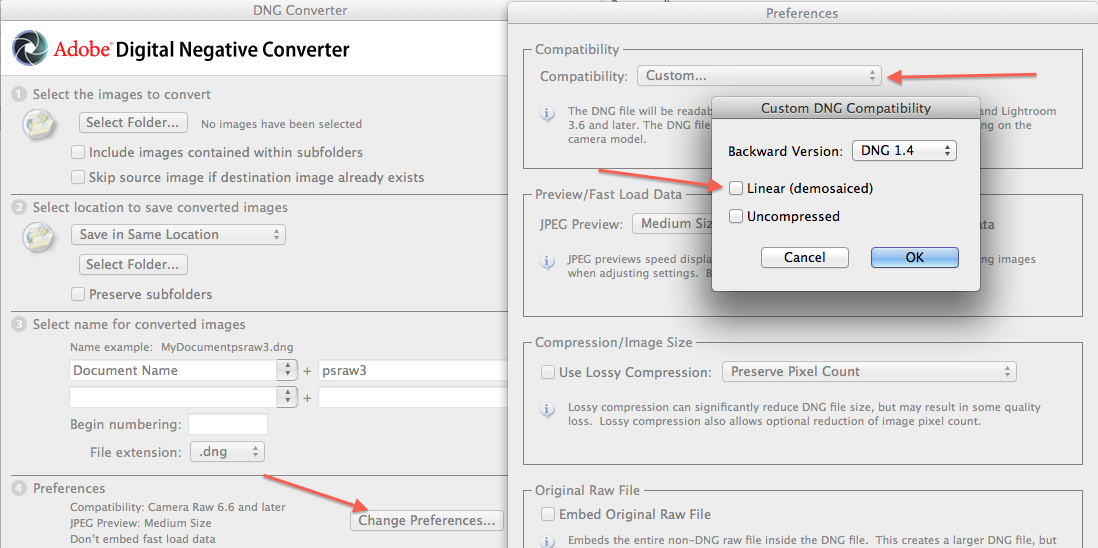Click 'No images have been selected' text
This screenshot has width=1098, height=548.
coord(282,125)
